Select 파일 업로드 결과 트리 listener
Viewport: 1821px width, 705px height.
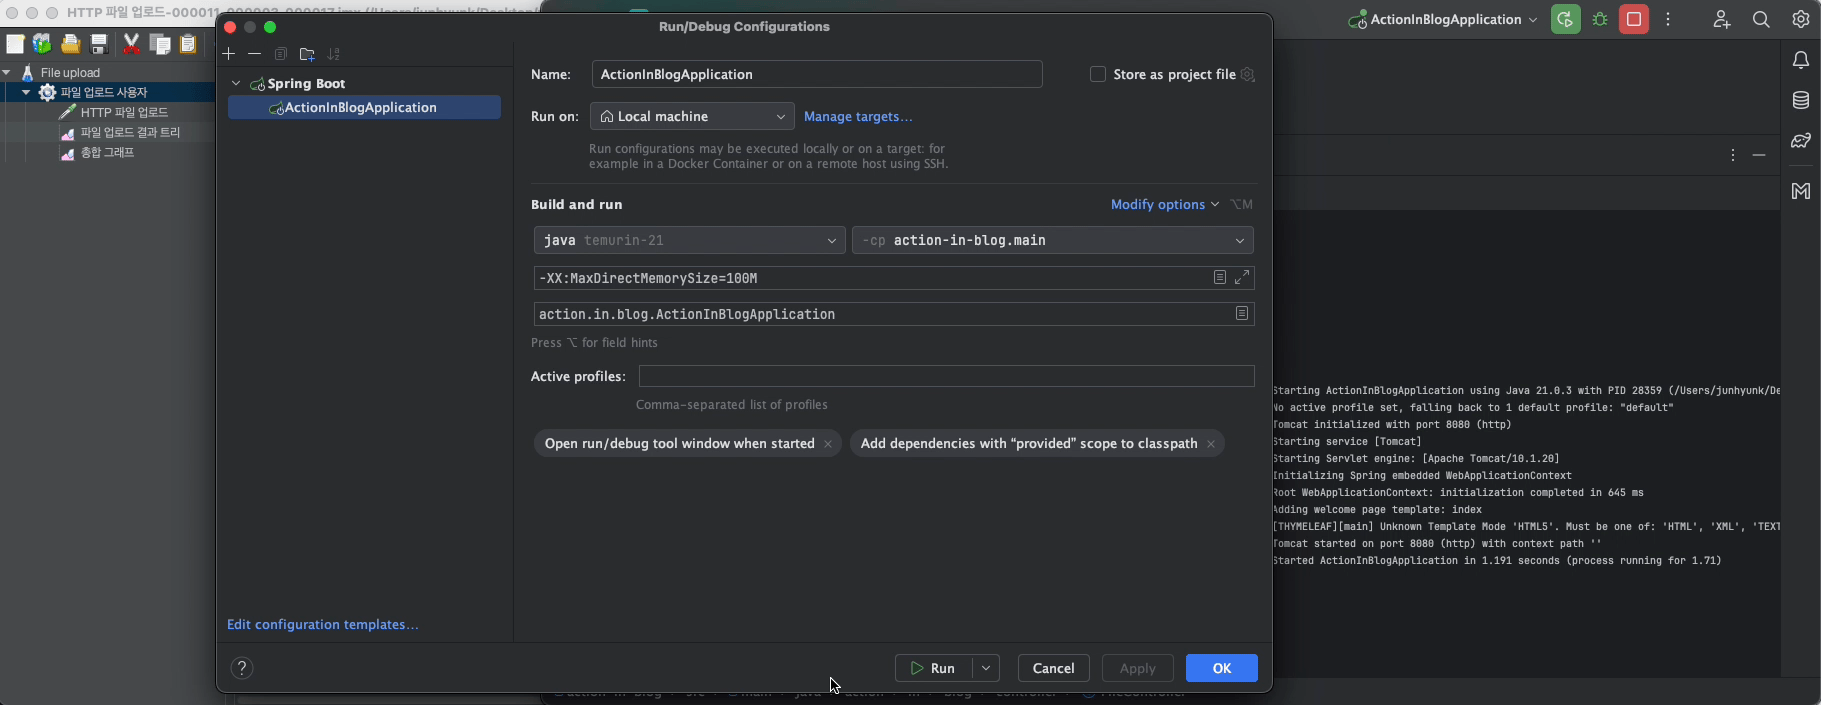coord(130,132)
